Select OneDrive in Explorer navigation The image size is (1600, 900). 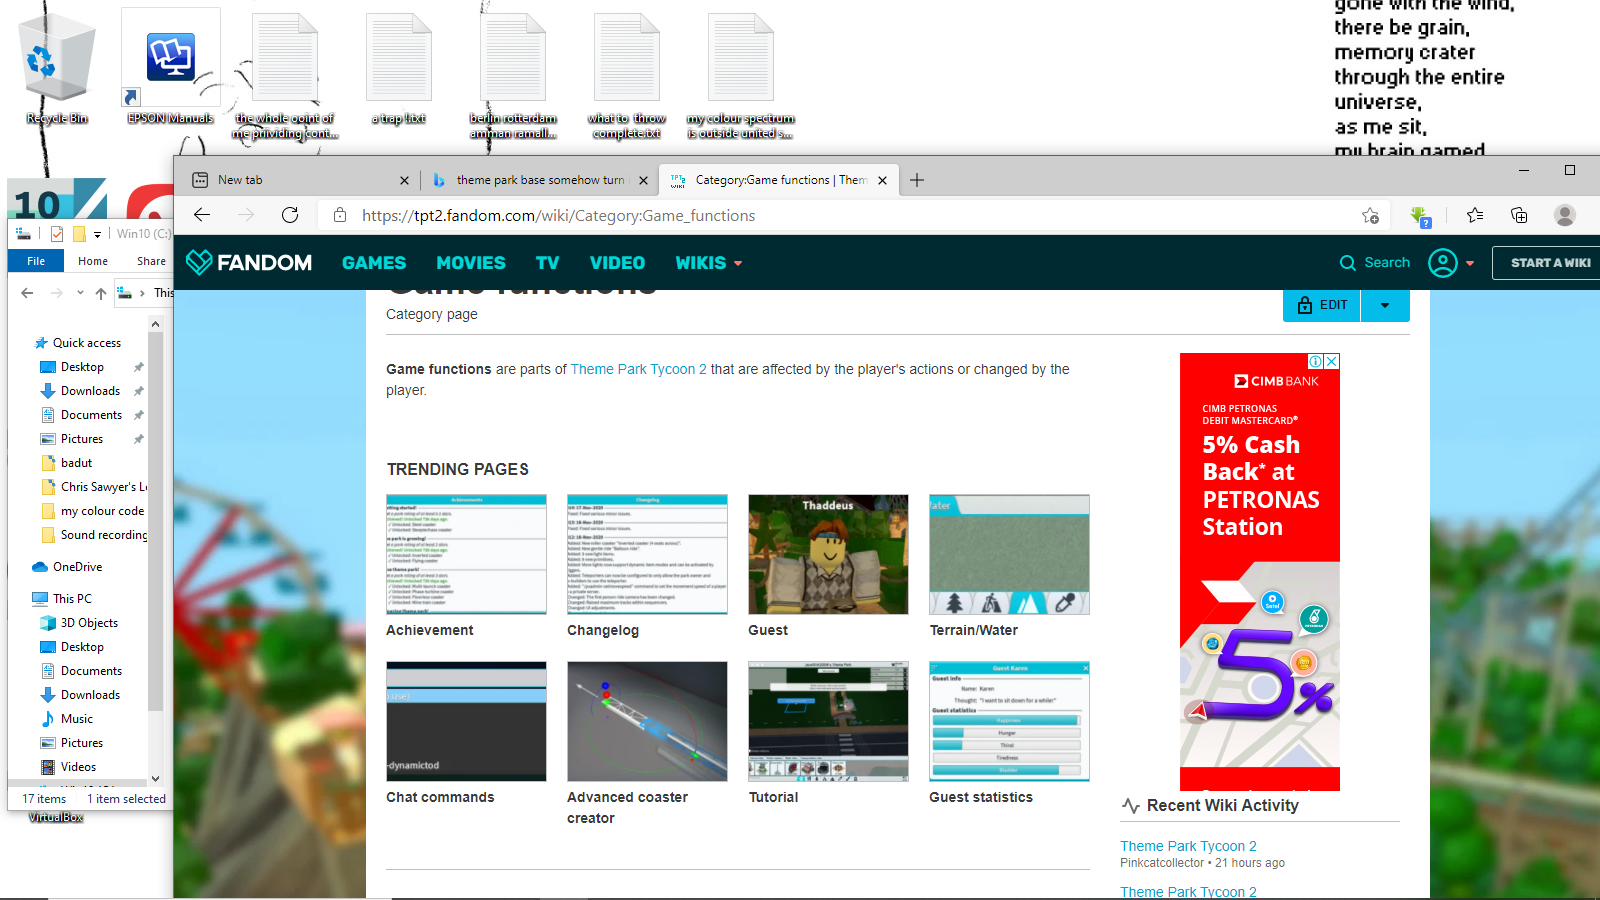pyautogui.click(x=77, y=567)
